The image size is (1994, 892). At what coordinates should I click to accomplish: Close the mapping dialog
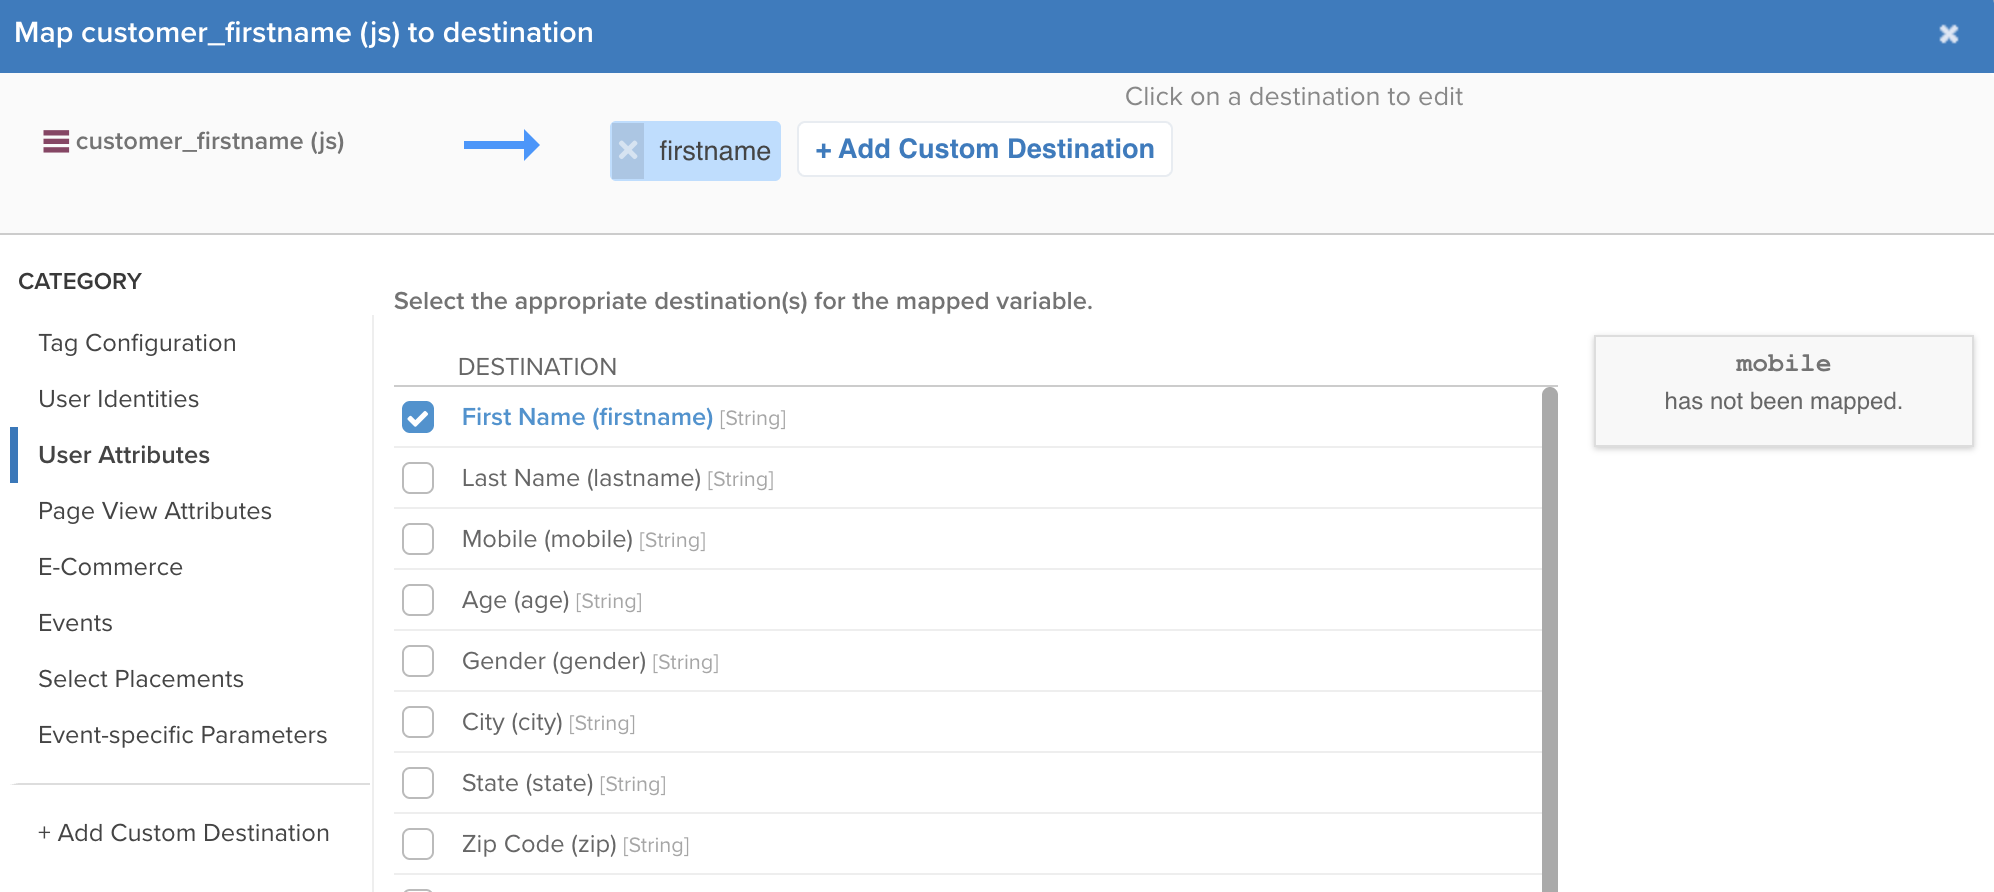tap(1948, 34)
